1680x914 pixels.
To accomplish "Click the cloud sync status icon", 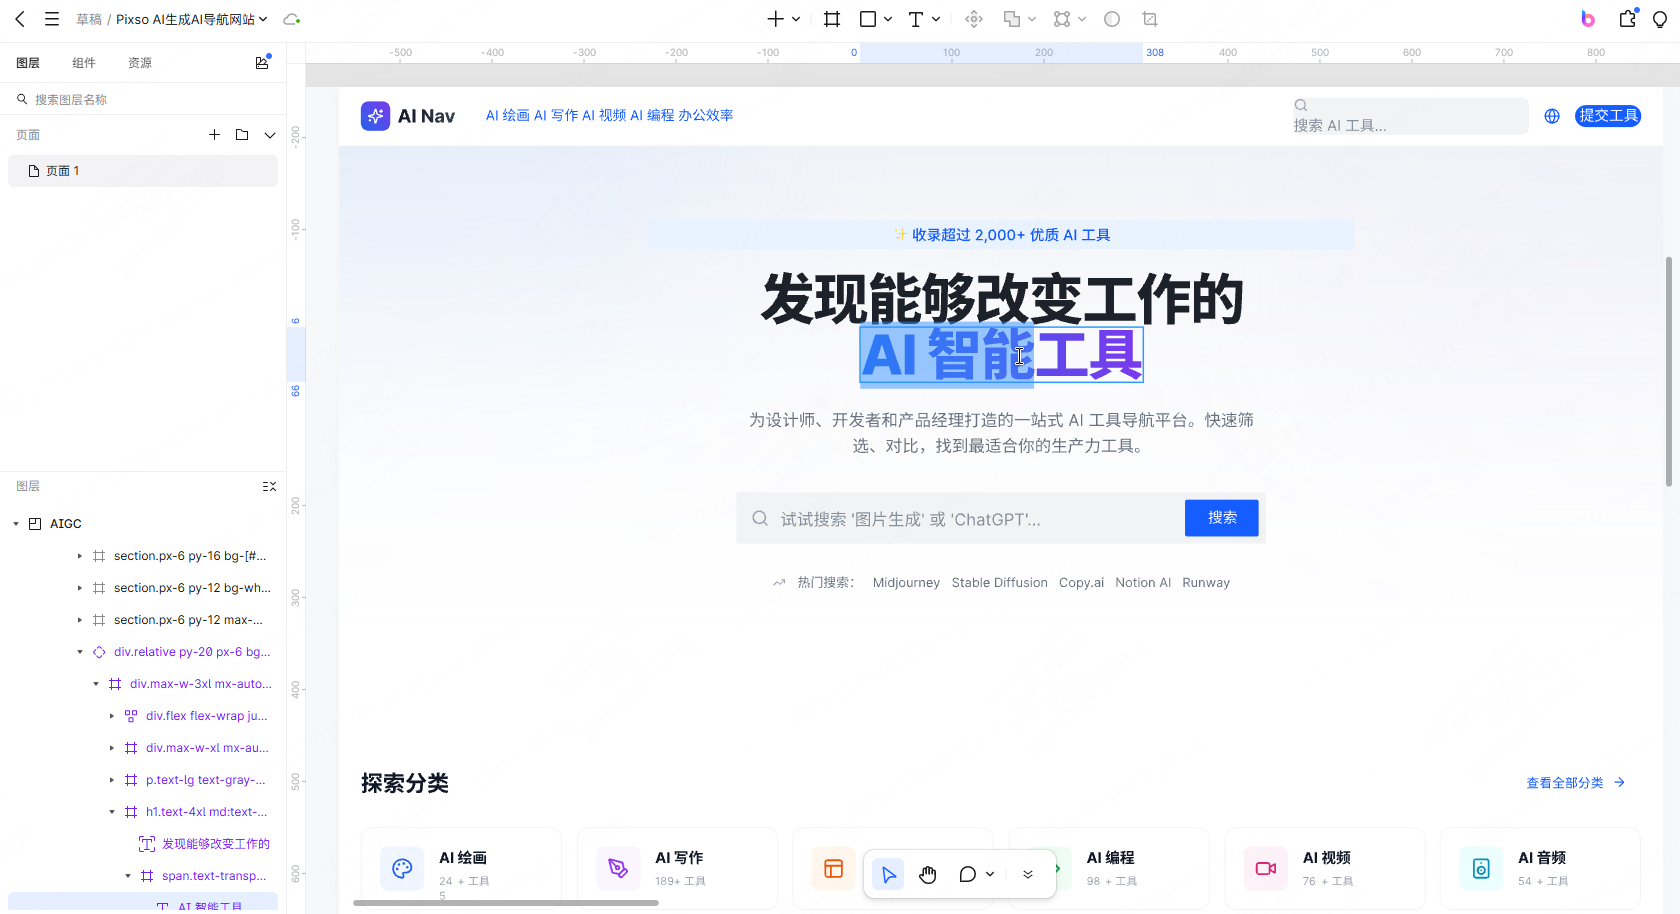I will (x=291, y=19).
